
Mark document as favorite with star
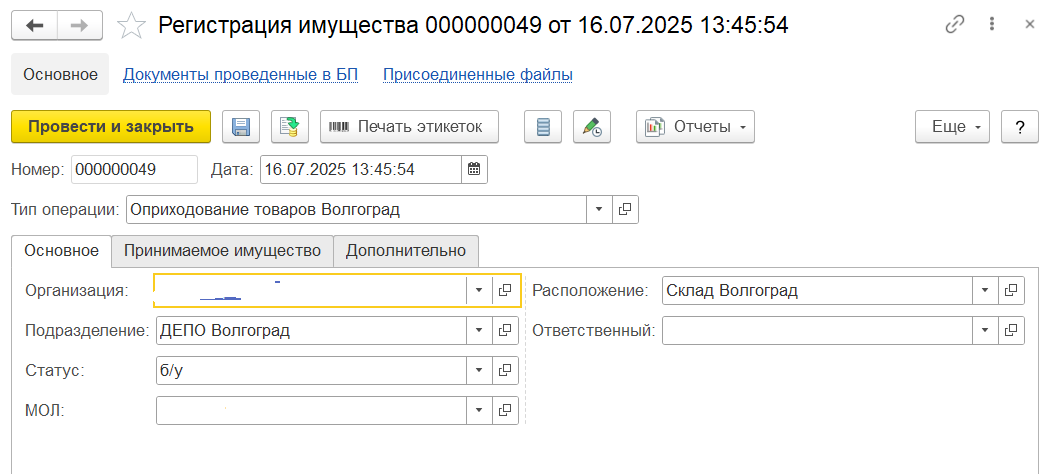point(131,26)
